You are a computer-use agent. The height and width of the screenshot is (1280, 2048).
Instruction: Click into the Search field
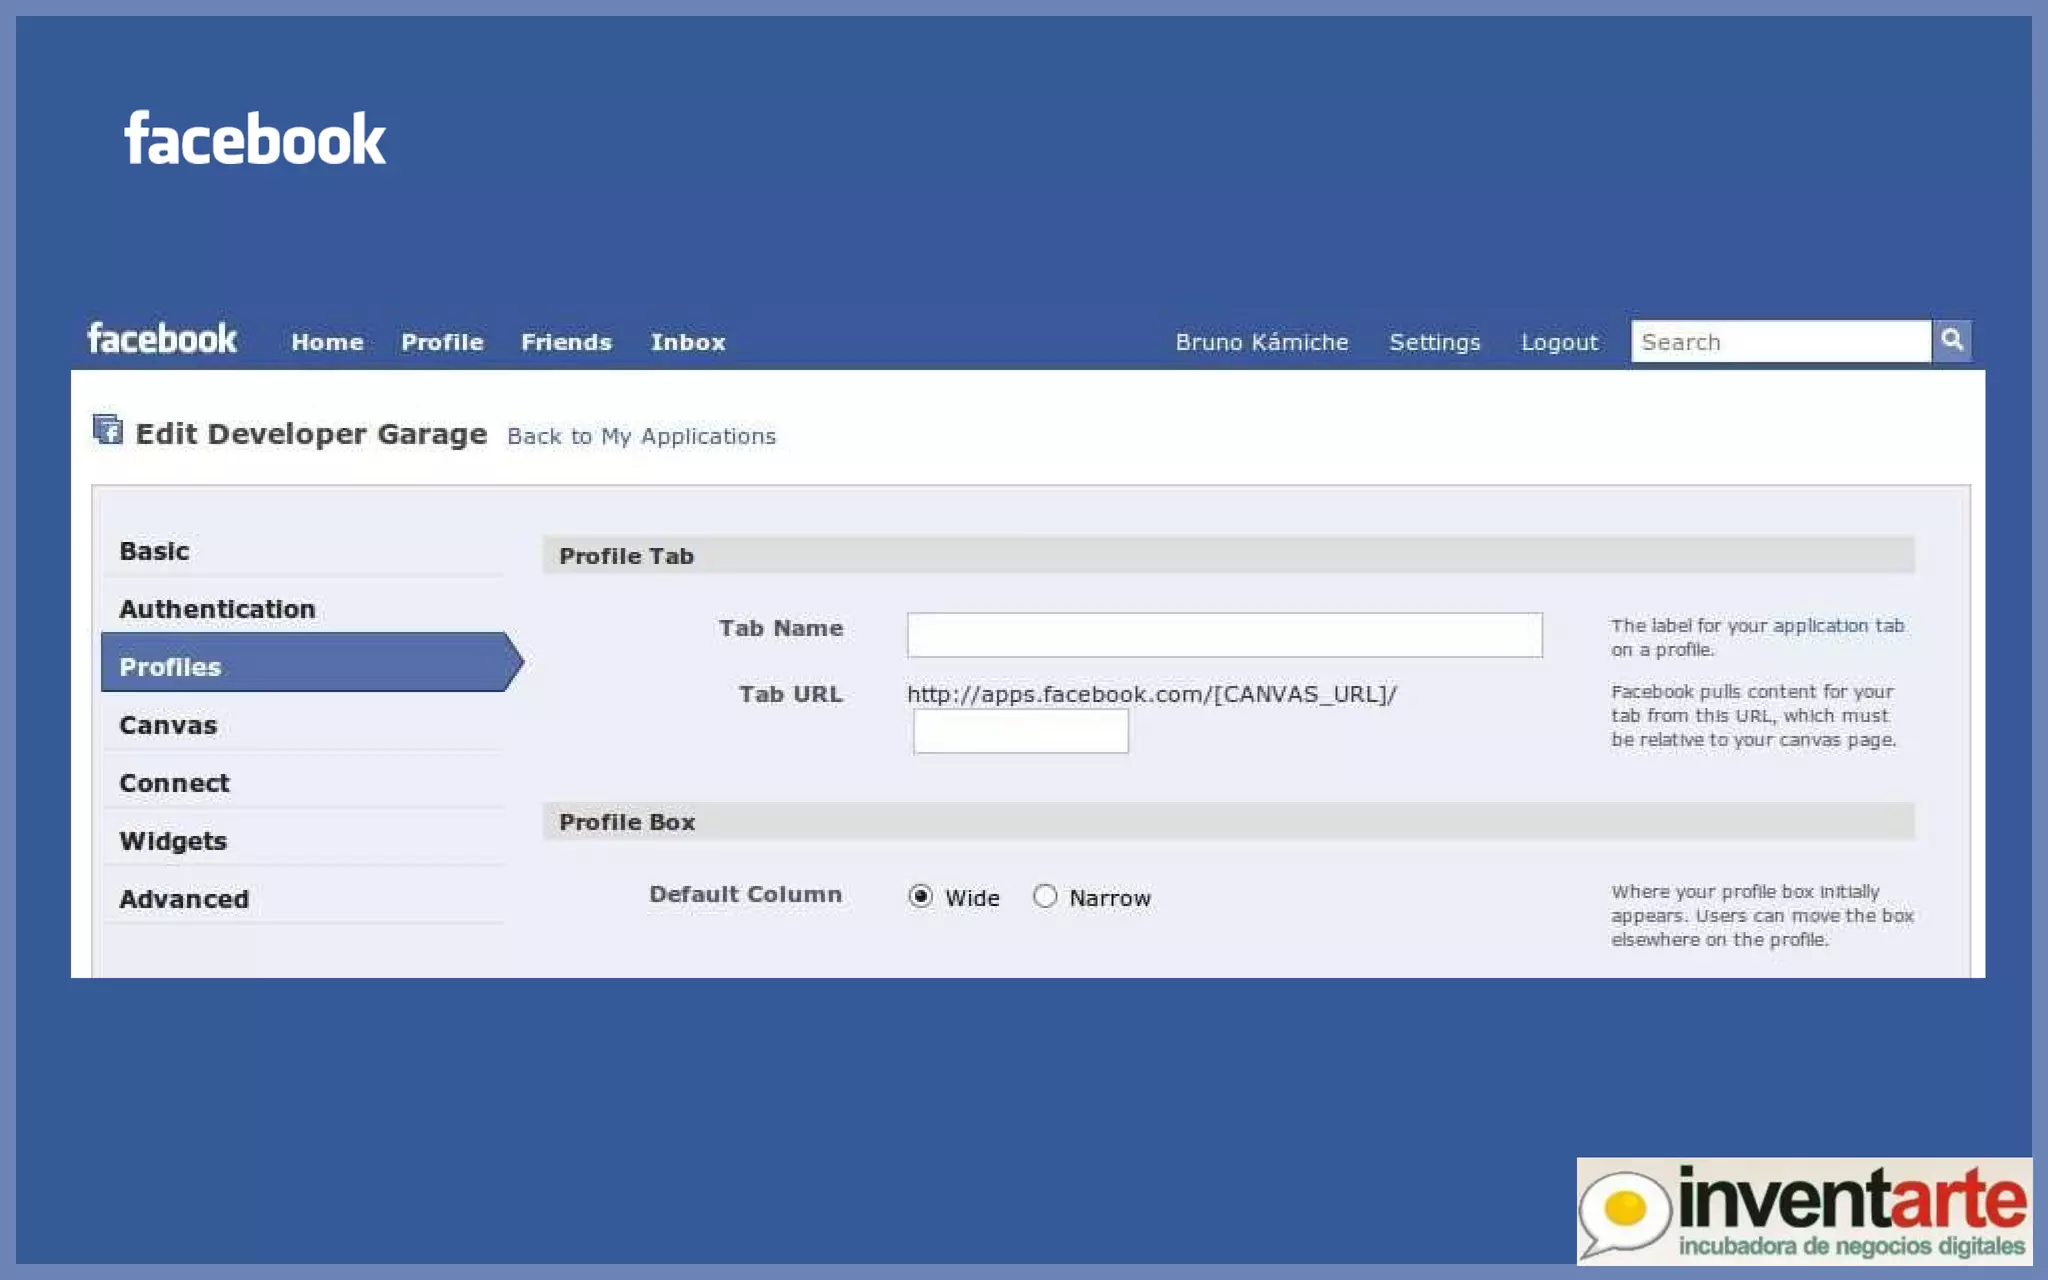[1780, 342]
